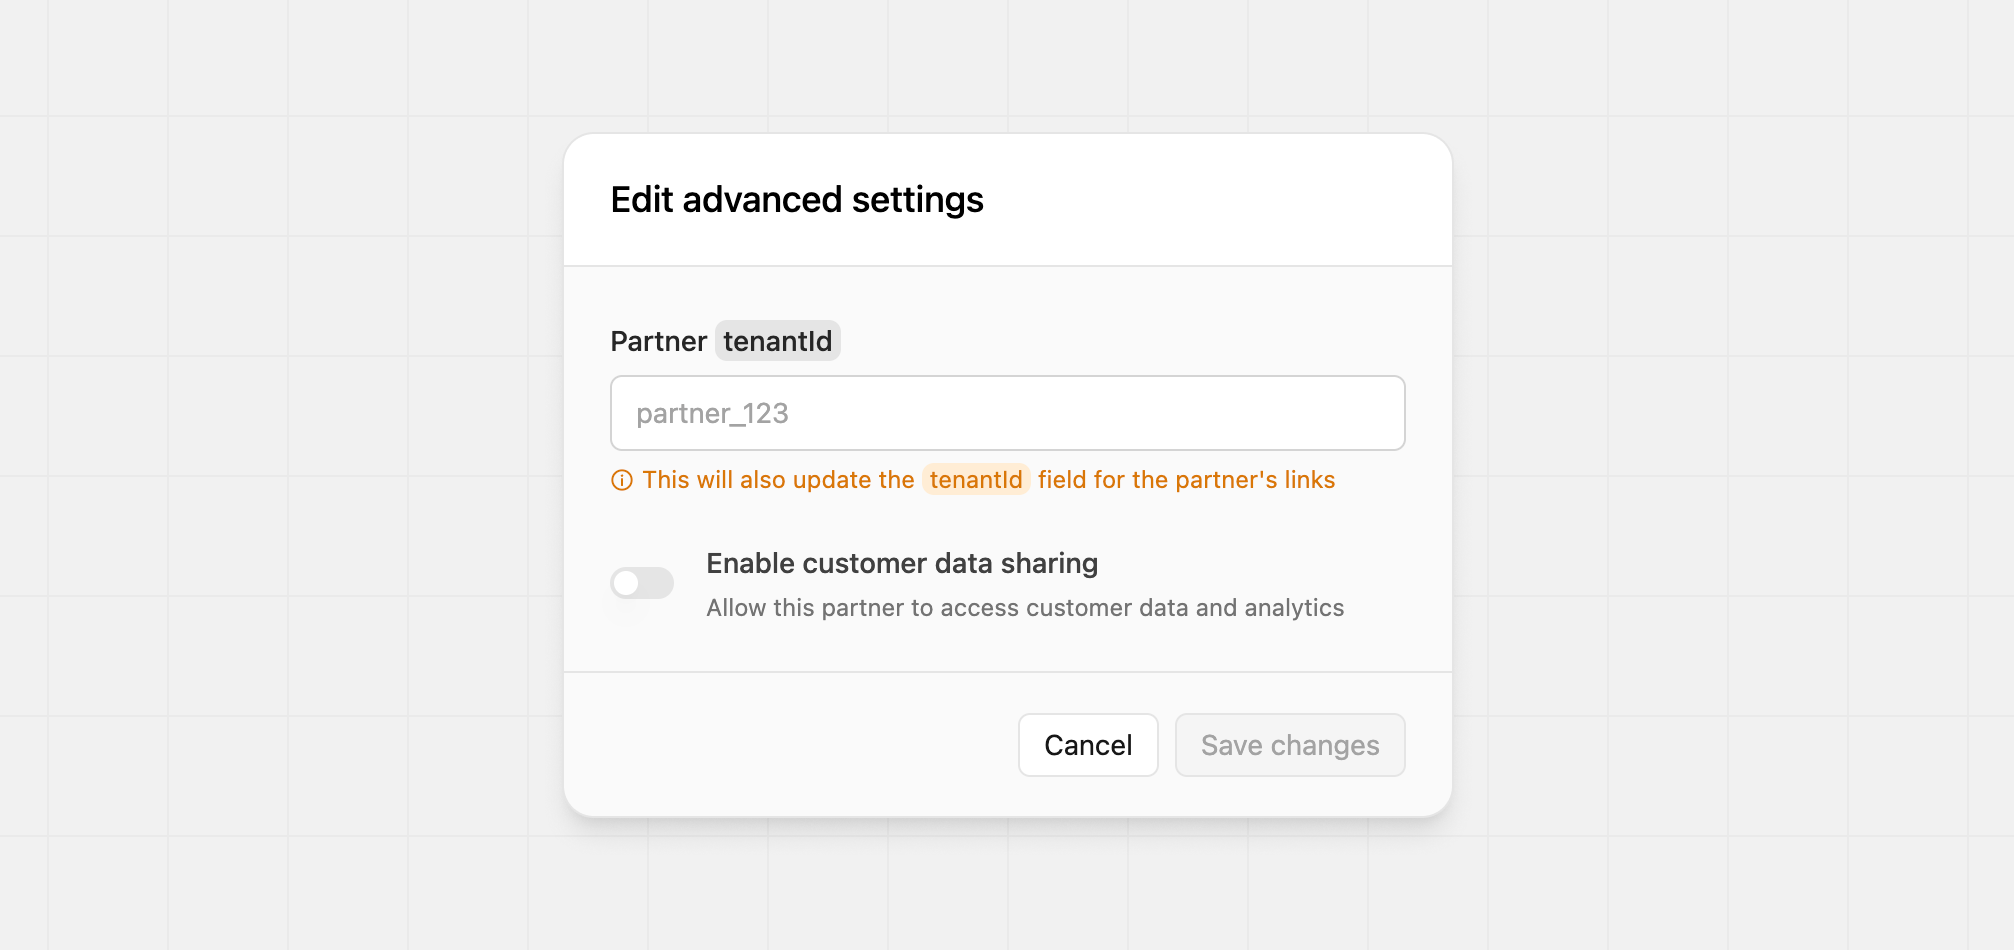The image size is (2014, 950).
Task: Click the orange tenantId badge in warning
Action: click(976, 480)
